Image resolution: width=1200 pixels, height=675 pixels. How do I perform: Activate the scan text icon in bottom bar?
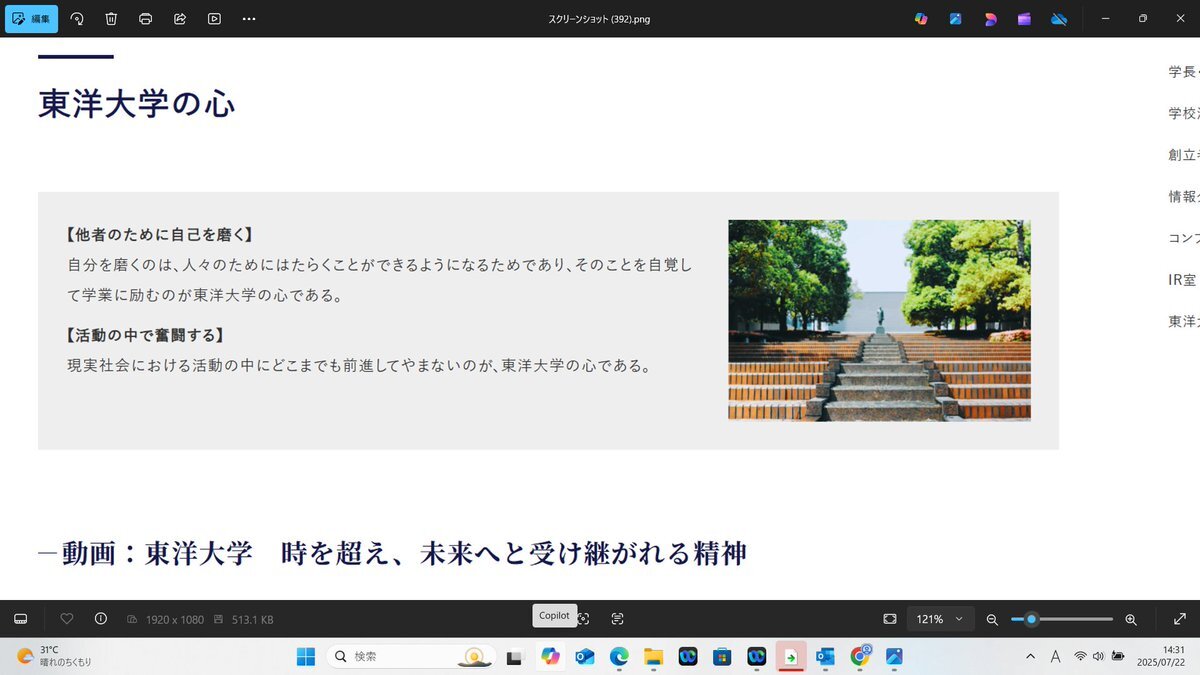(x=617, y=619)
